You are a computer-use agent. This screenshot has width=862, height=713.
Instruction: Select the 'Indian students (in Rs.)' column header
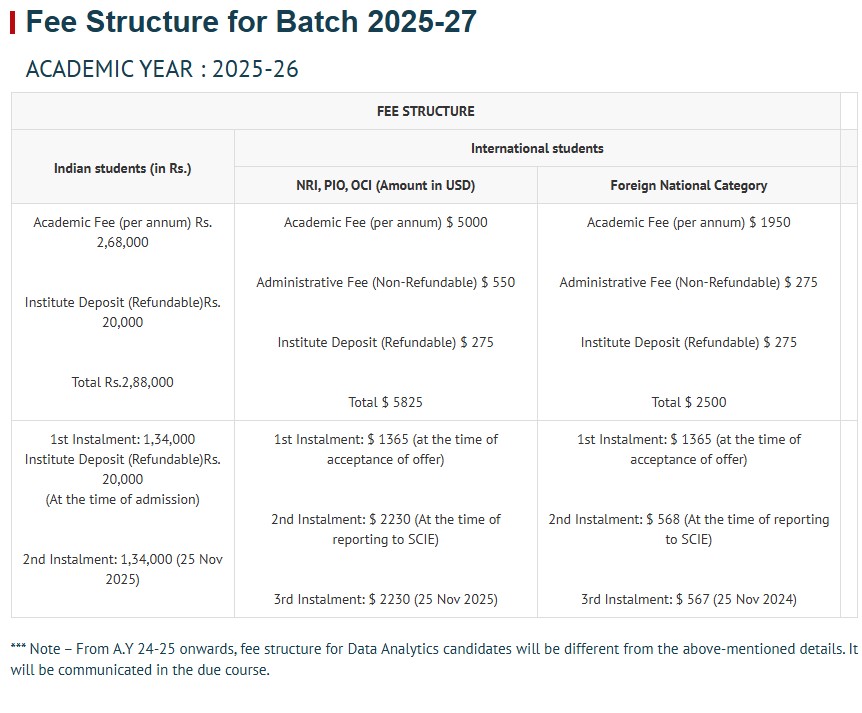(x=122, y=168)
